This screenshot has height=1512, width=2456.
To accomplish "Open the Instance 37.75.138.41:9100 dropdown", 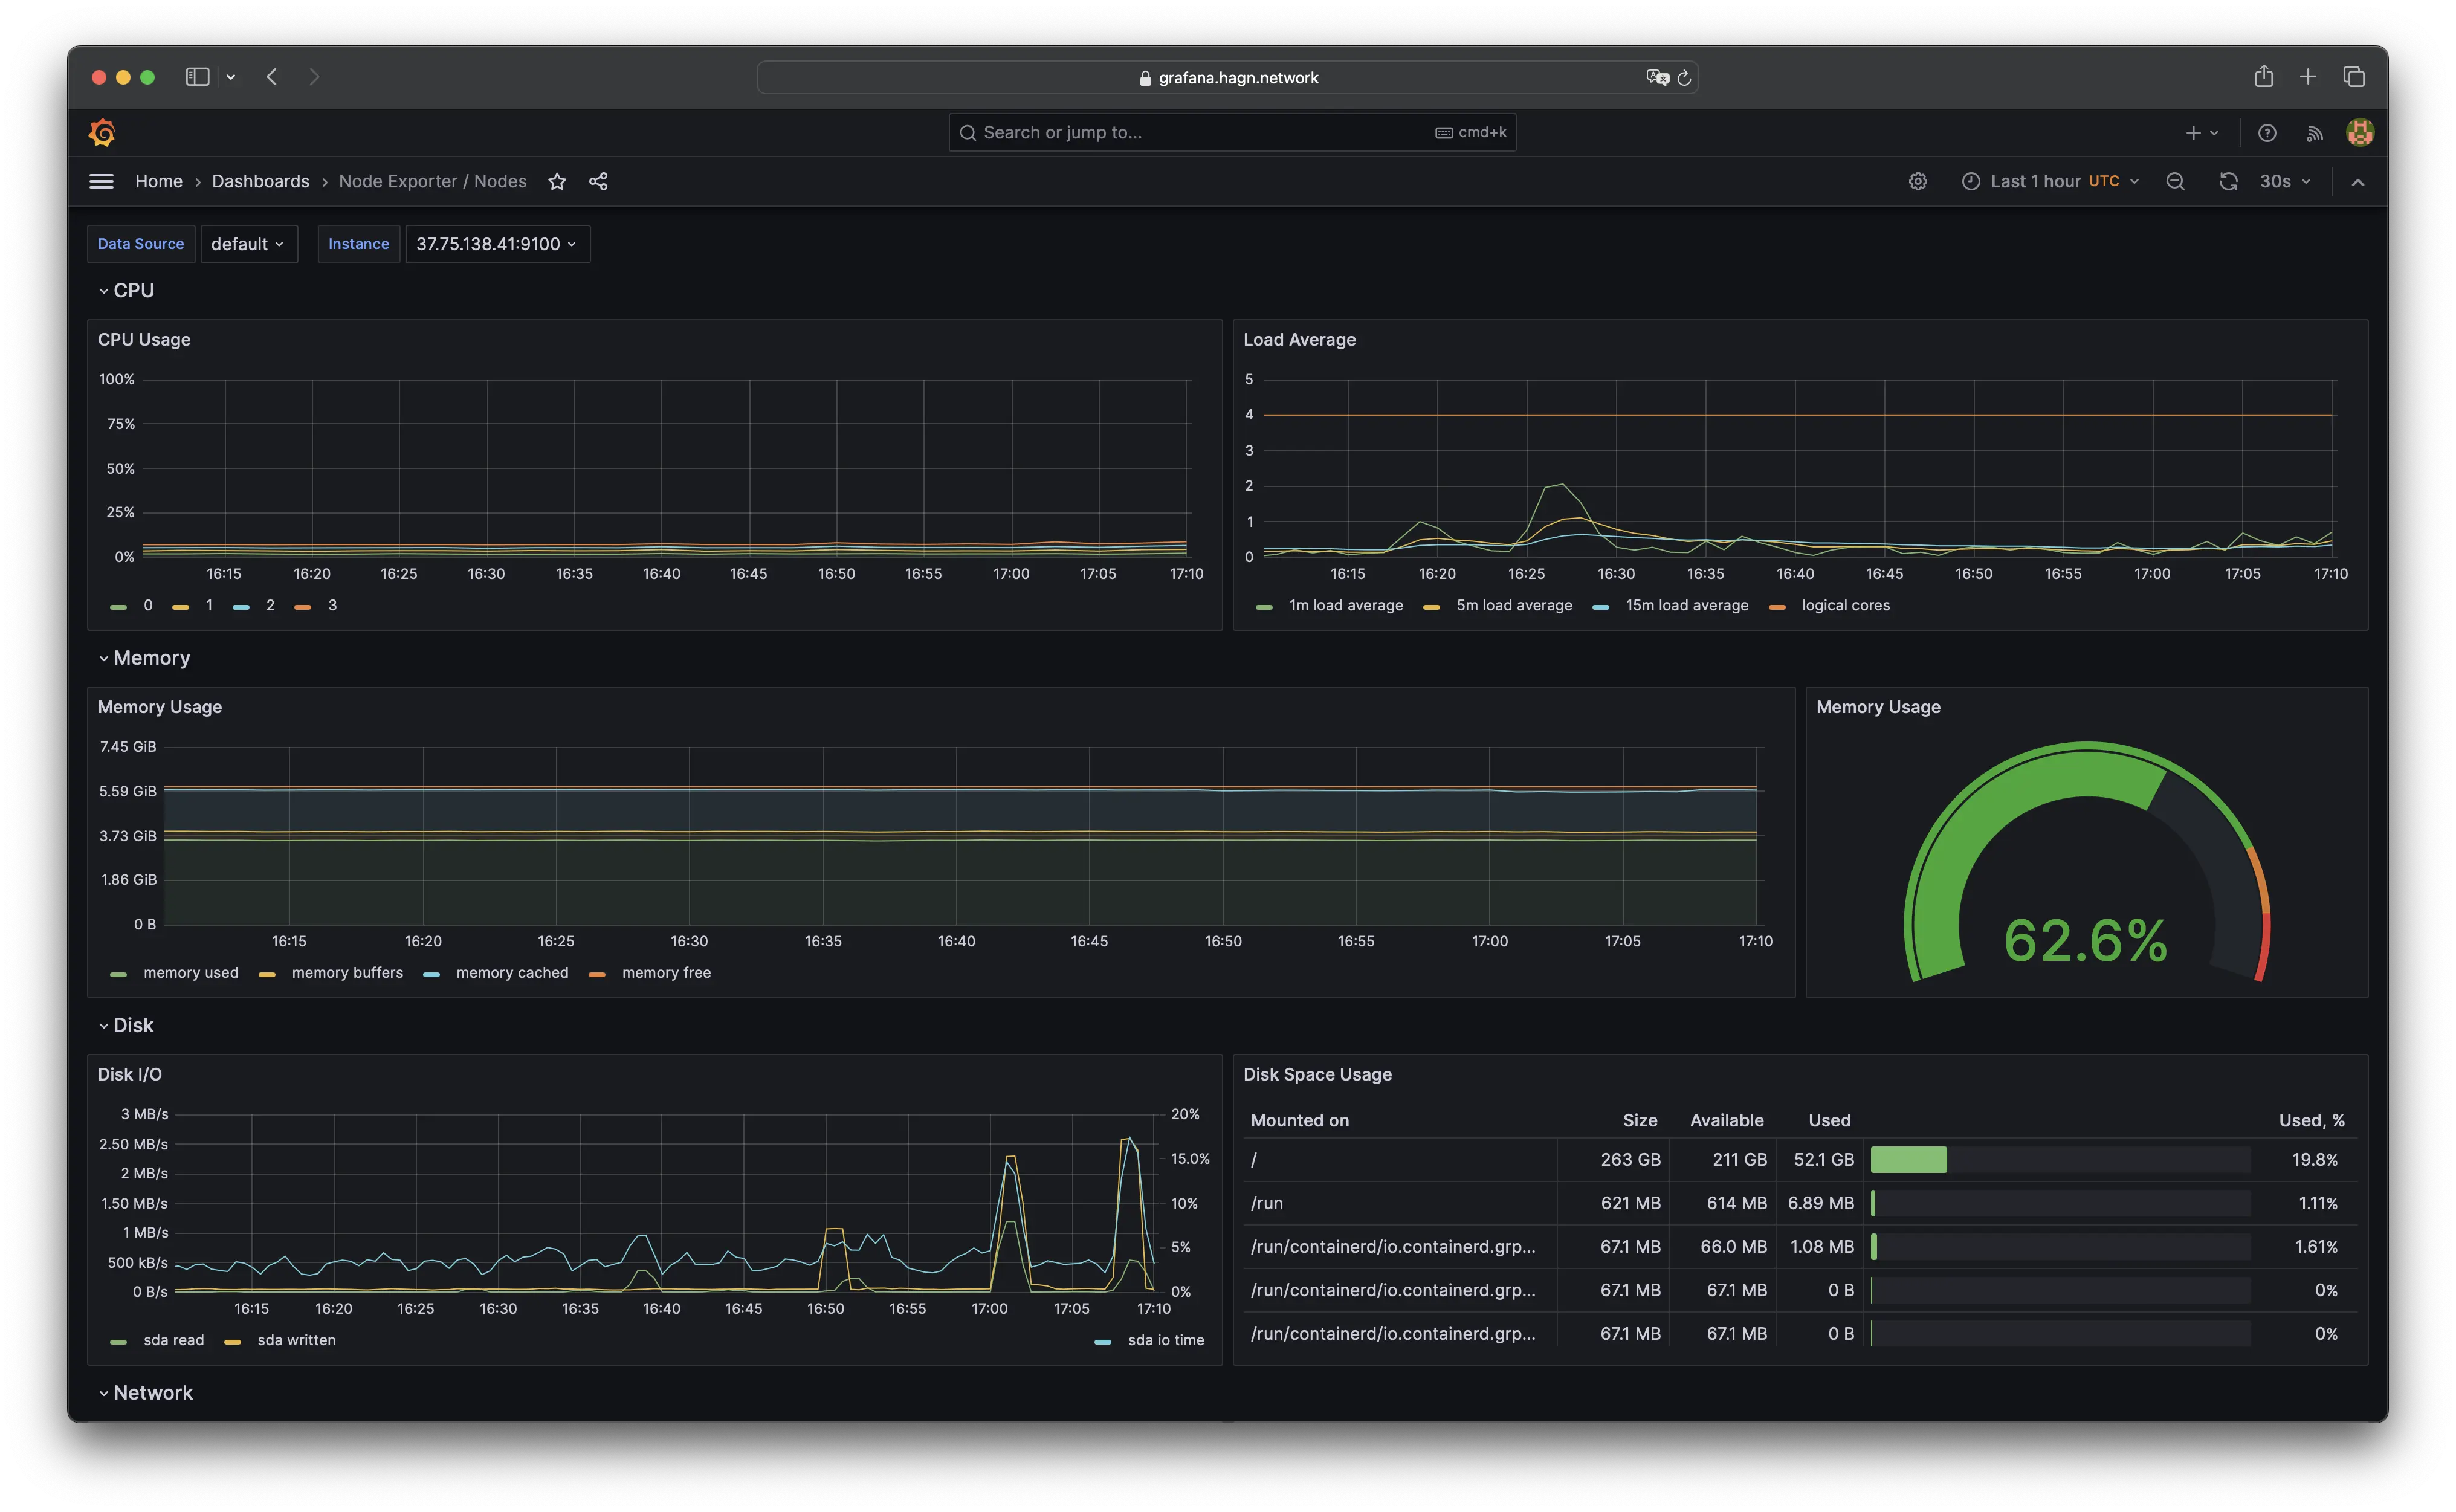I will [x=497, y=244].
